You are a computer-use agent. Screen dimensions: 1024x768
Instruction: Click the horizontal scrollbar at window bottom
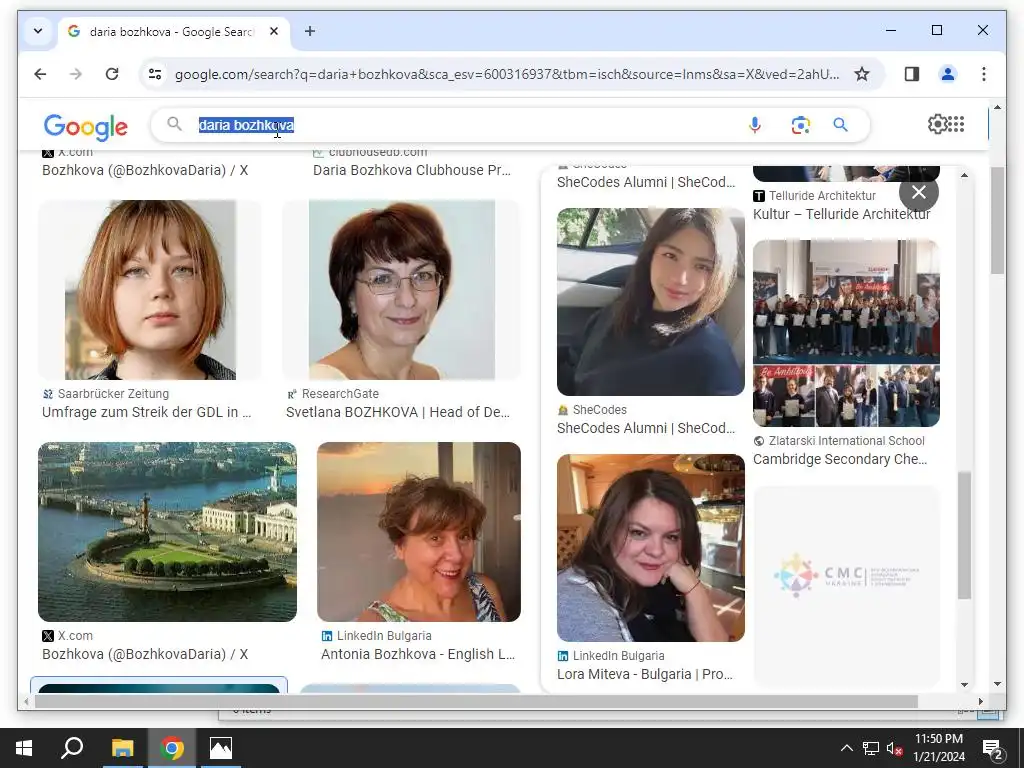pyautogui.click(x=476, y=701)
